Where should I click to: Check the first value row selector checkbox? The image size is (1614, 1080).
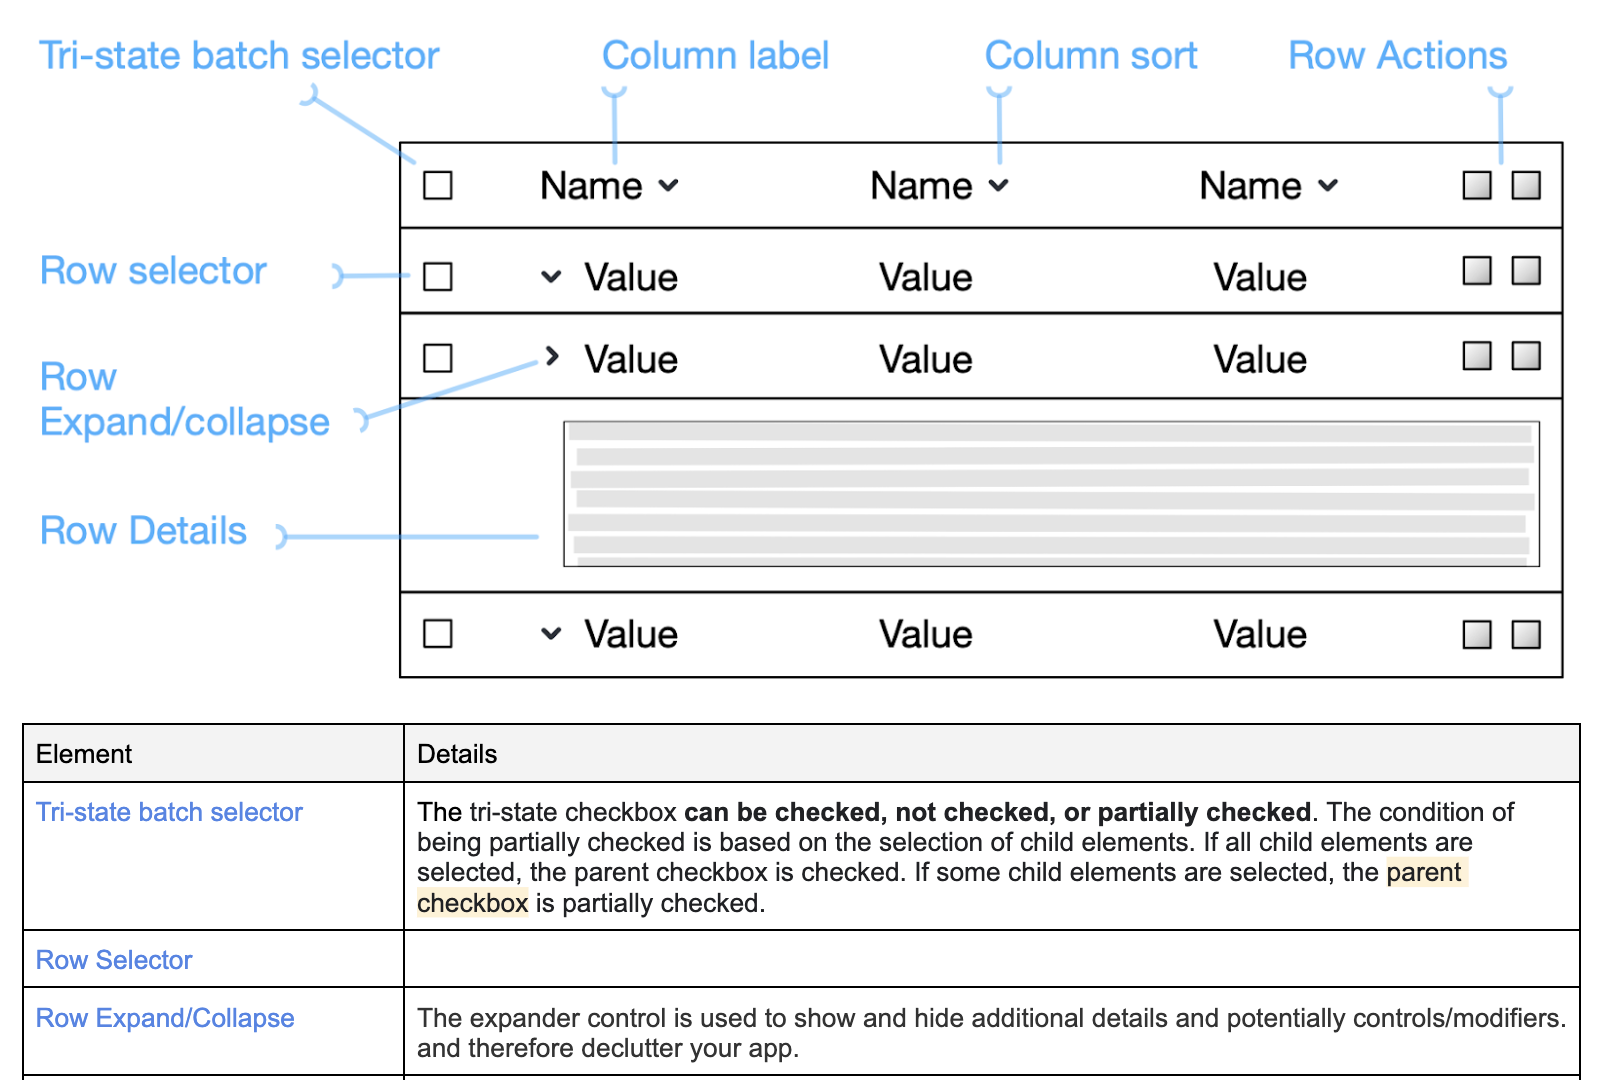pos(438,276)
